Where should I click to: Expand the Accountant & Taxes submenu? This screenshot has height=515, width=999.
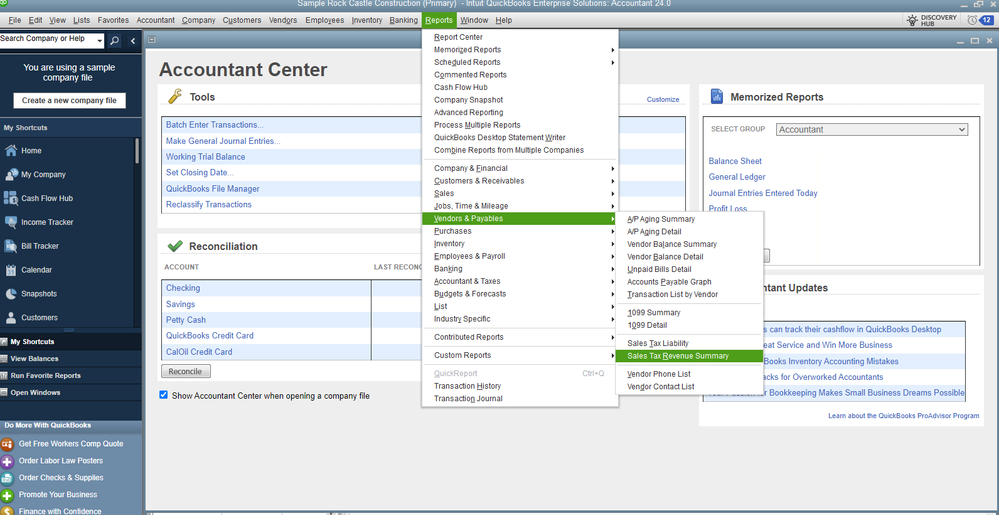tap(612, 281)
